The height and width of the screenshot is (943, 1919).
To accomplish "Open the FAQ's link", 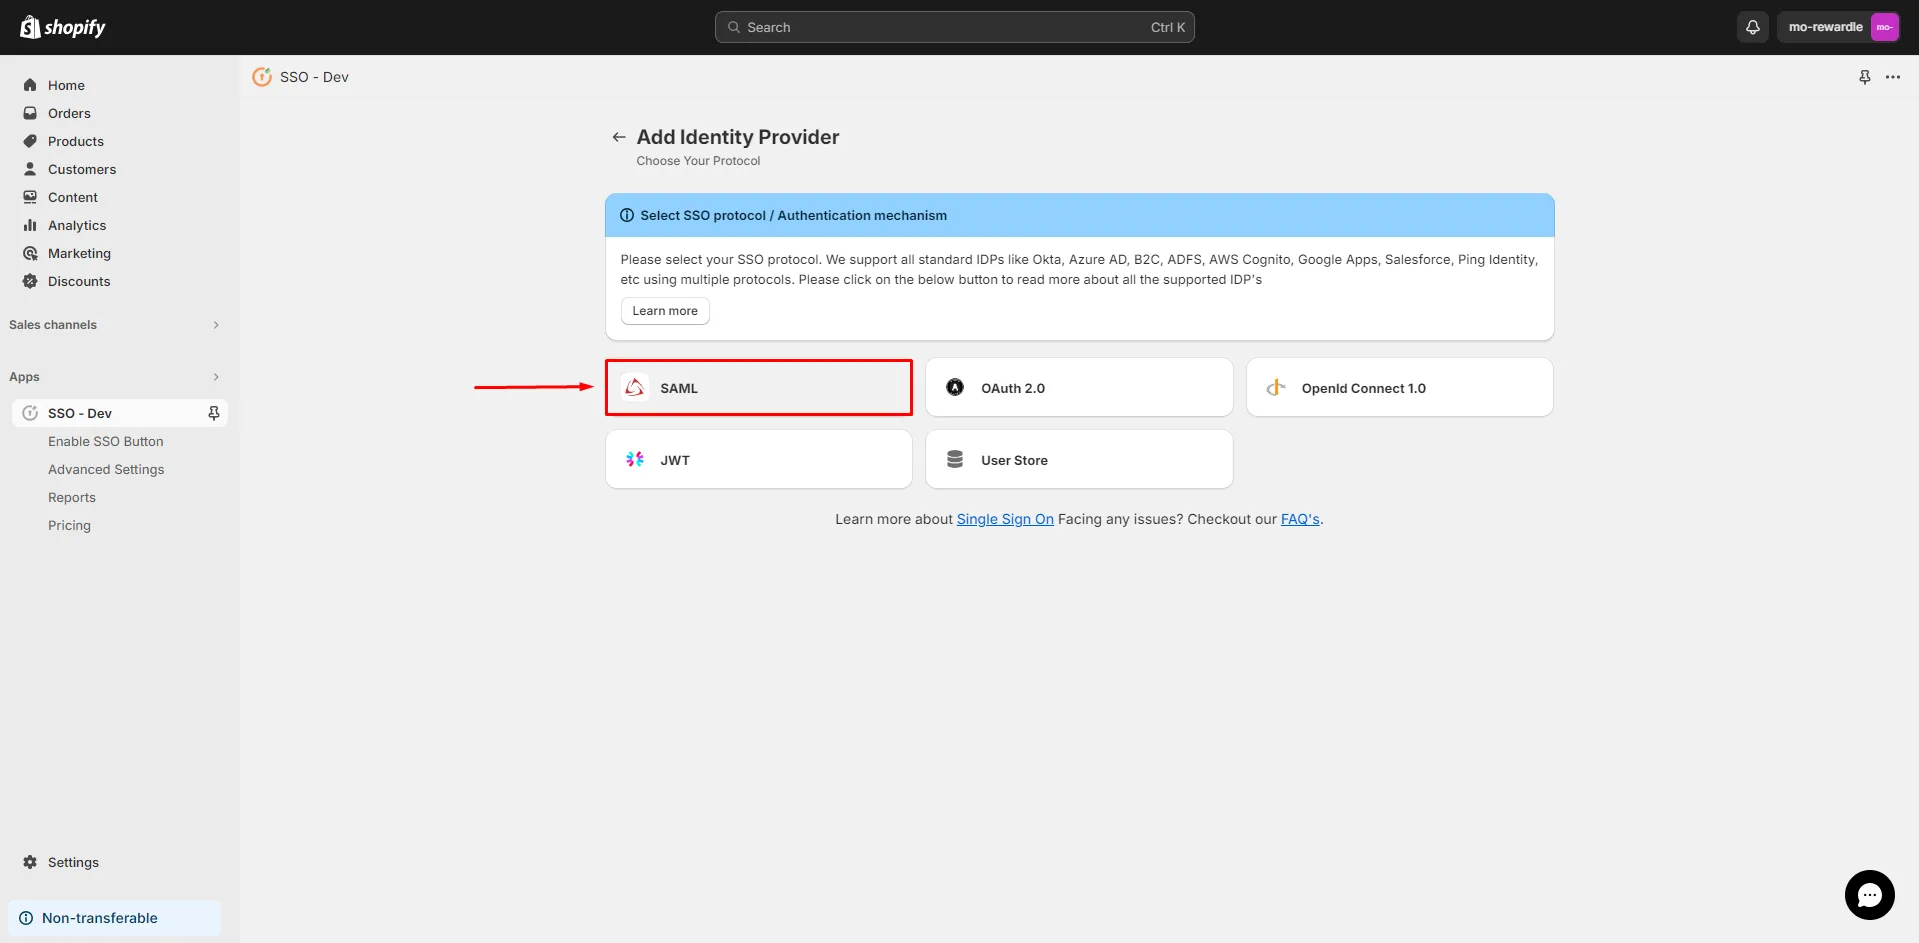I will (1300, 519).
